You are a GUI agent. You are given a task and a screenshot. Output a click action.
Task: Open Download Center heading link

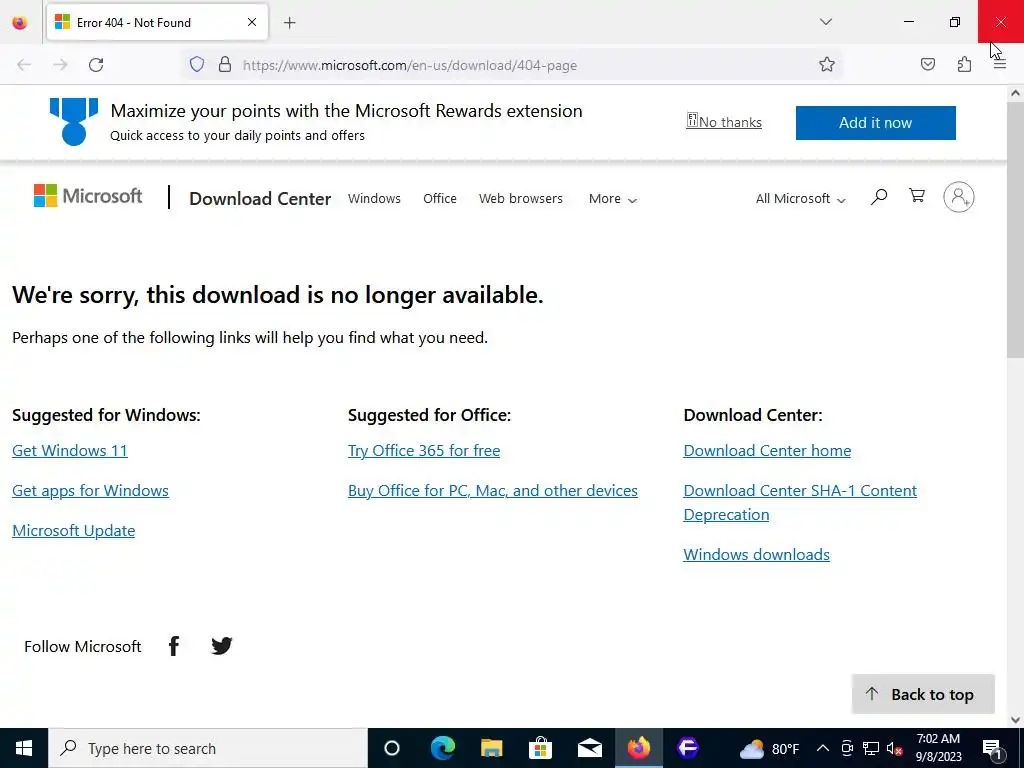point(260,199)
